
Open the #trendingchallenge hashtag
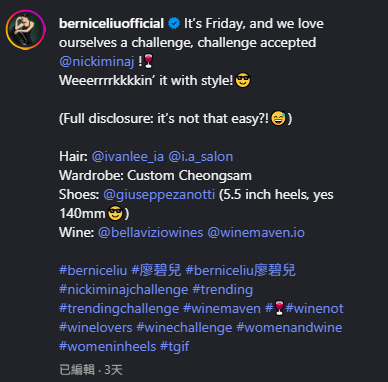pyautogui.click(x=119, y=309)
